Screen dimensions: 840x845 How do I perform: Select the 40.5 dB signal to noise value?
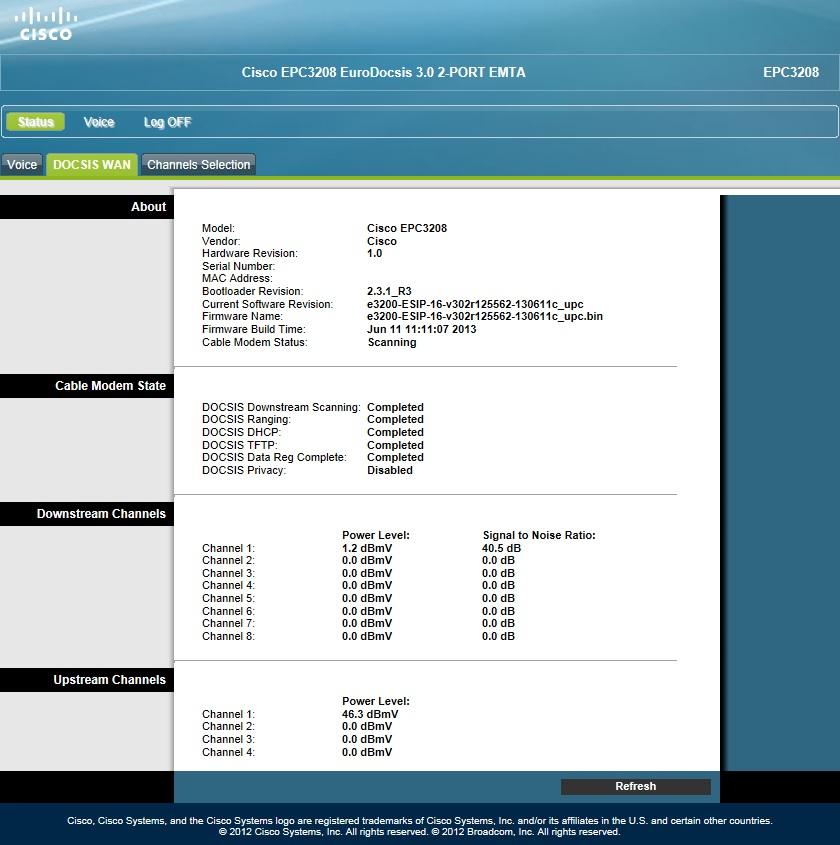[x=501, y=548]
